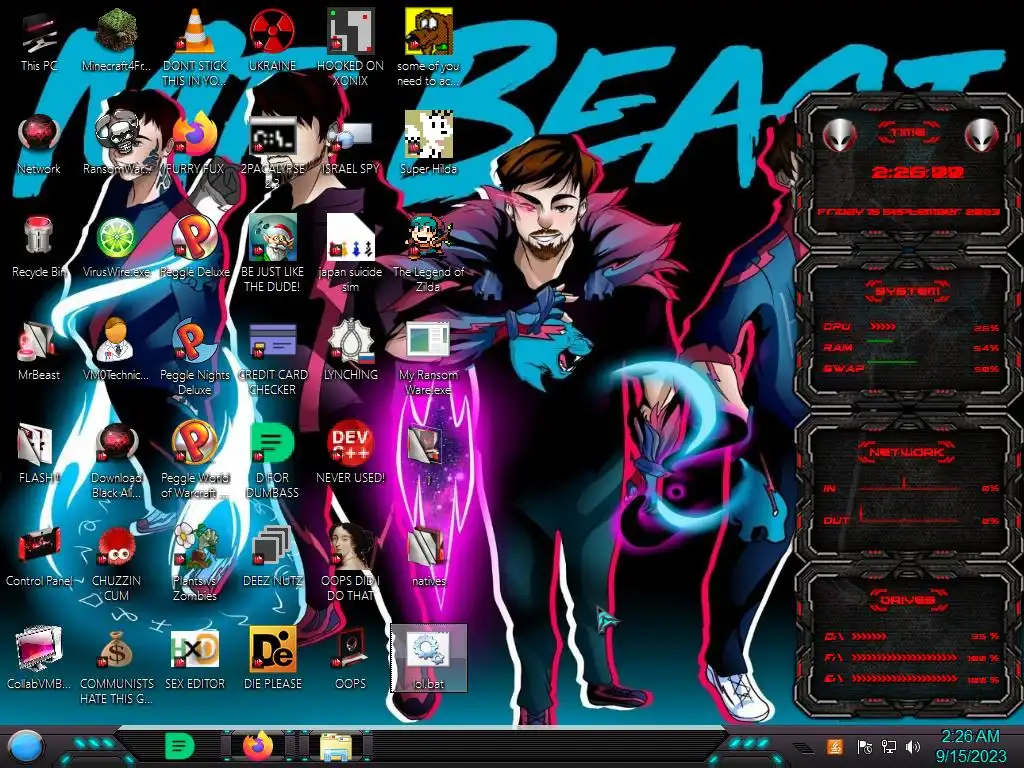1024x768 pixels.
Task: Open the Network desktop icon
Action: pos(39,145)
